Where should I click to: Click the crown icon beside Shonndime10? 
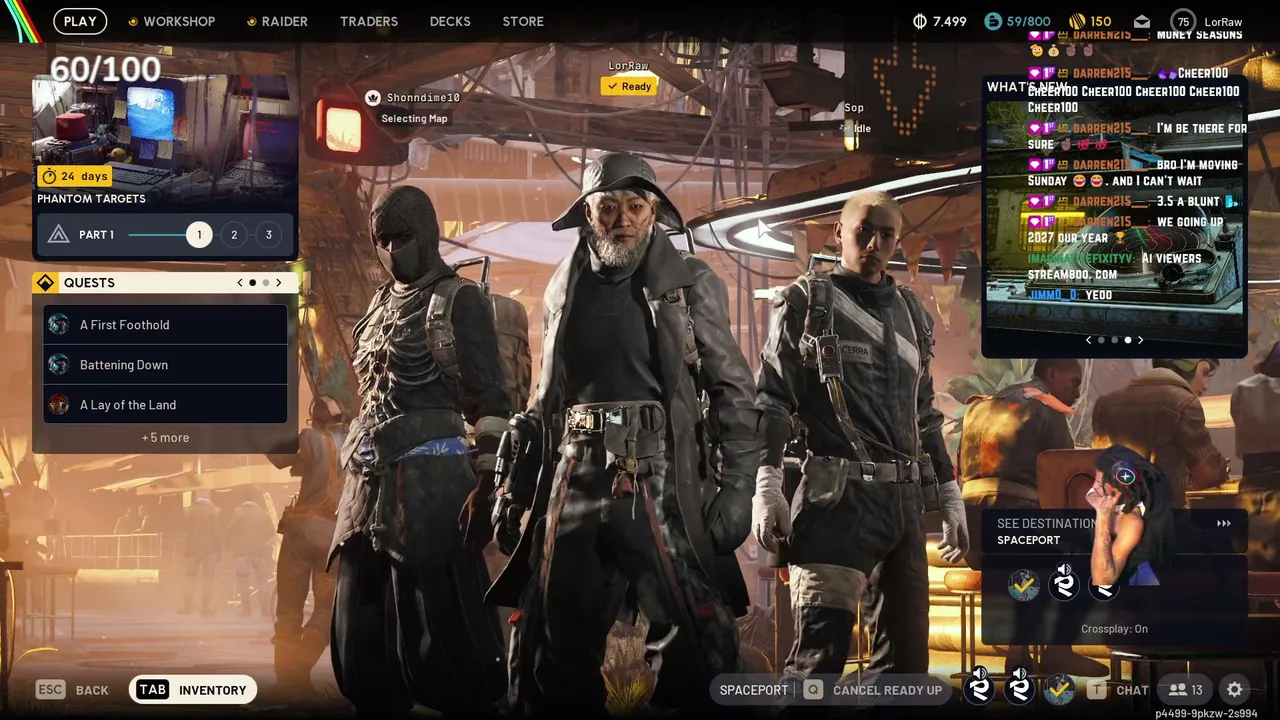[373, 98]
